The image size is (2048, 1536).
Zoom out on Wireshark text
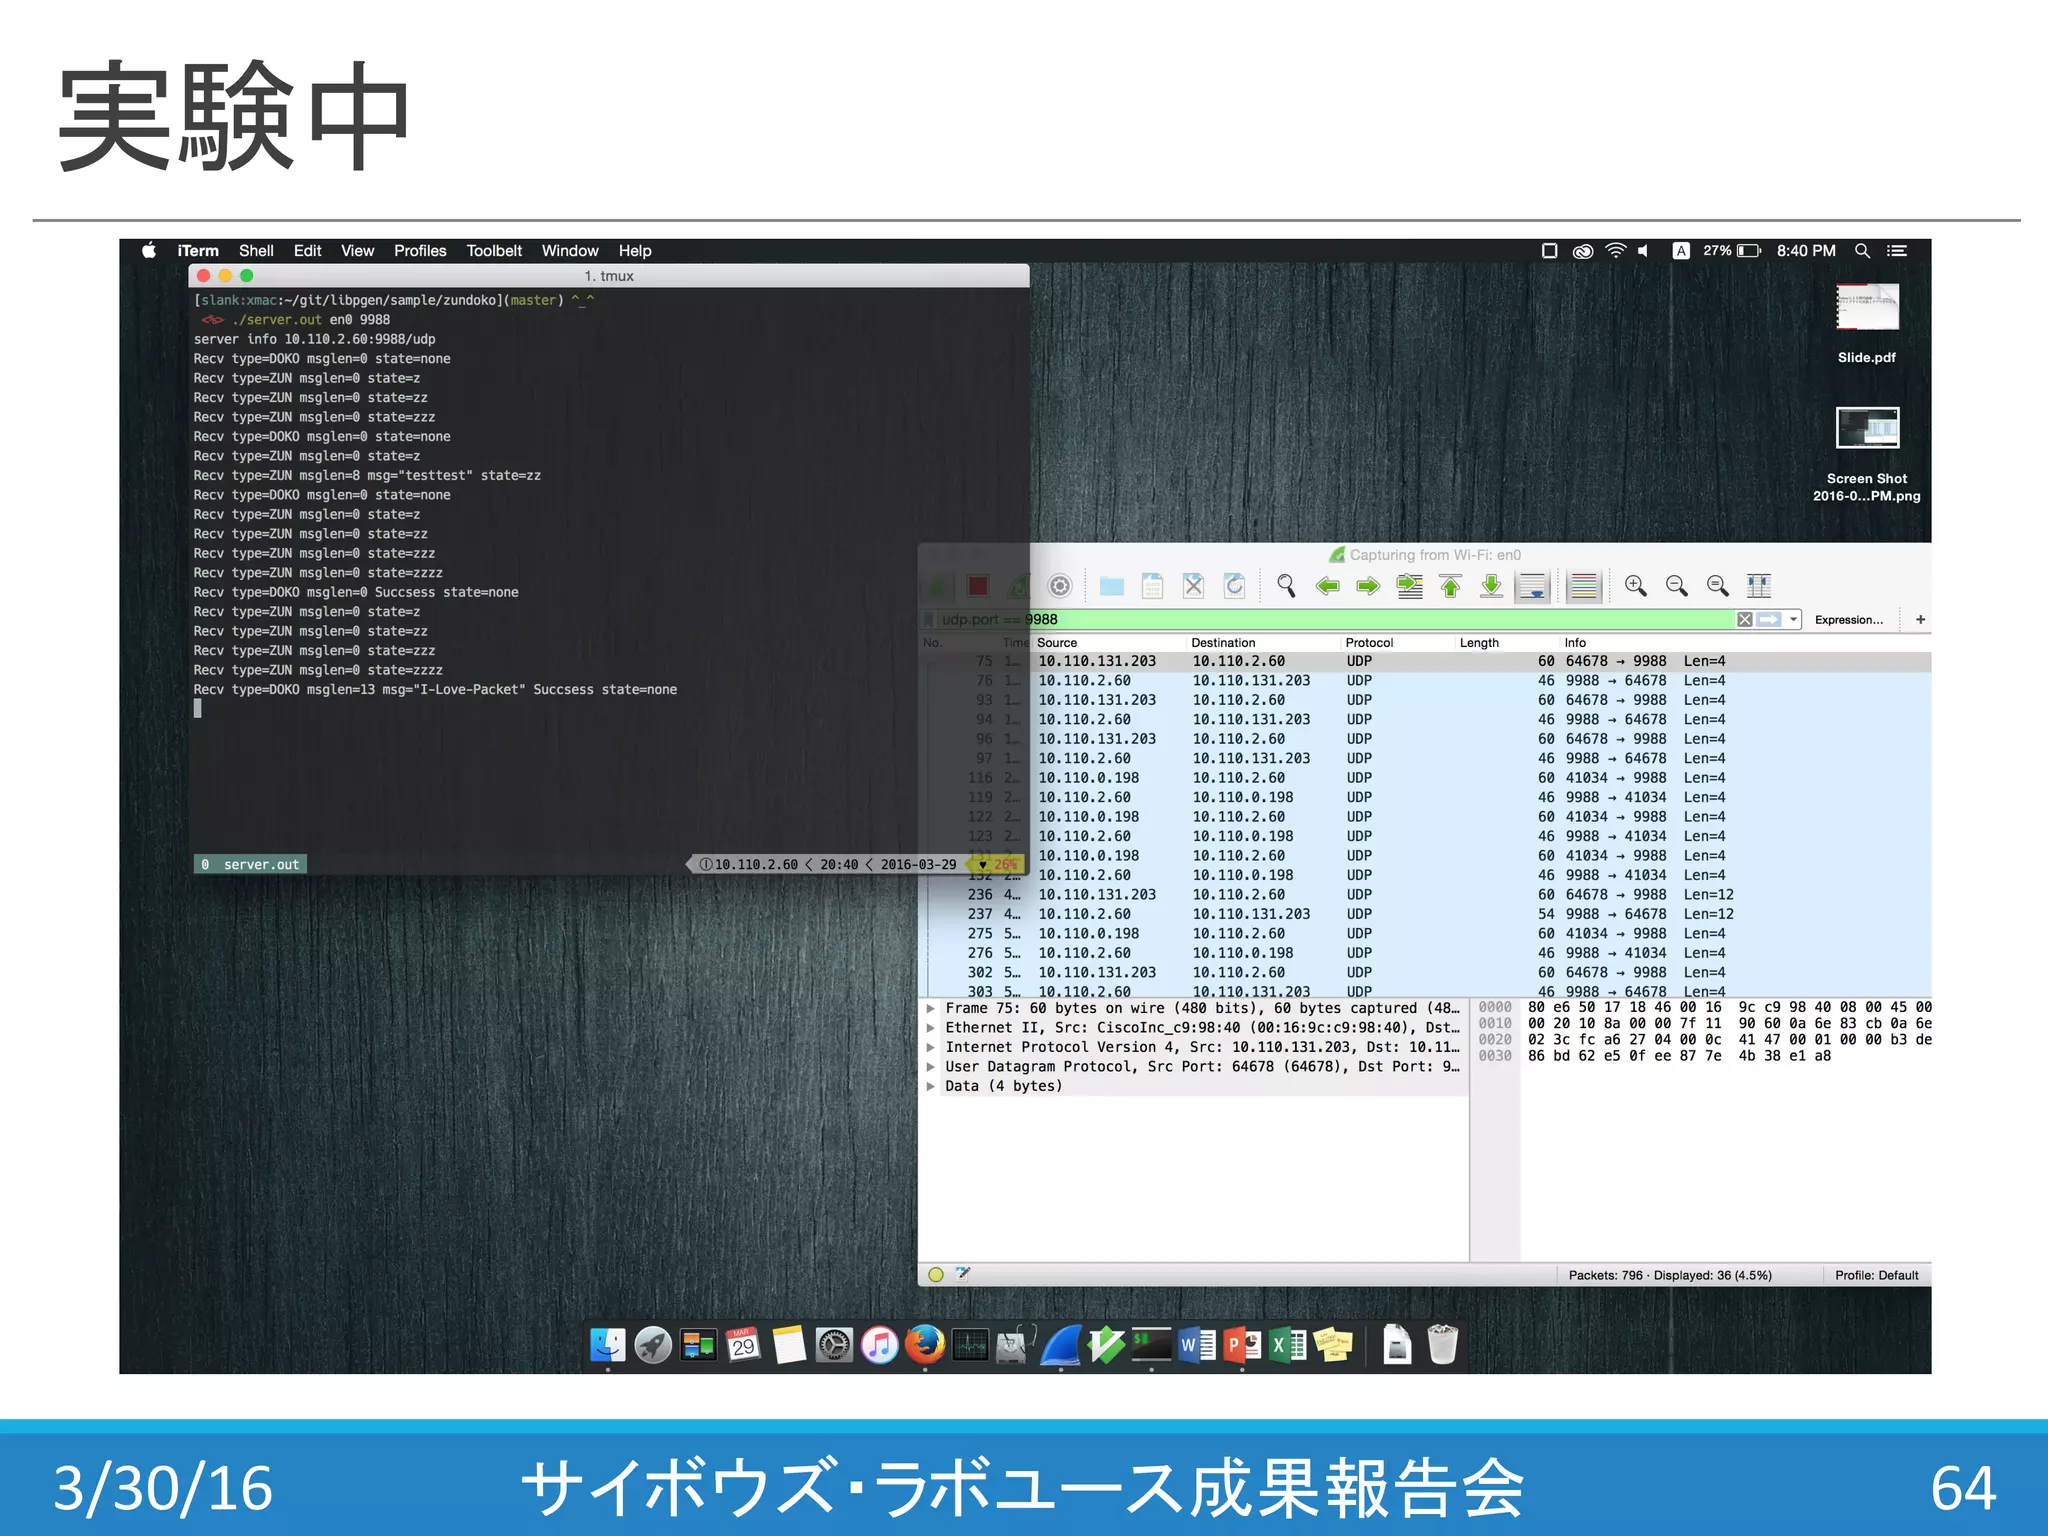click(1677, 586)
